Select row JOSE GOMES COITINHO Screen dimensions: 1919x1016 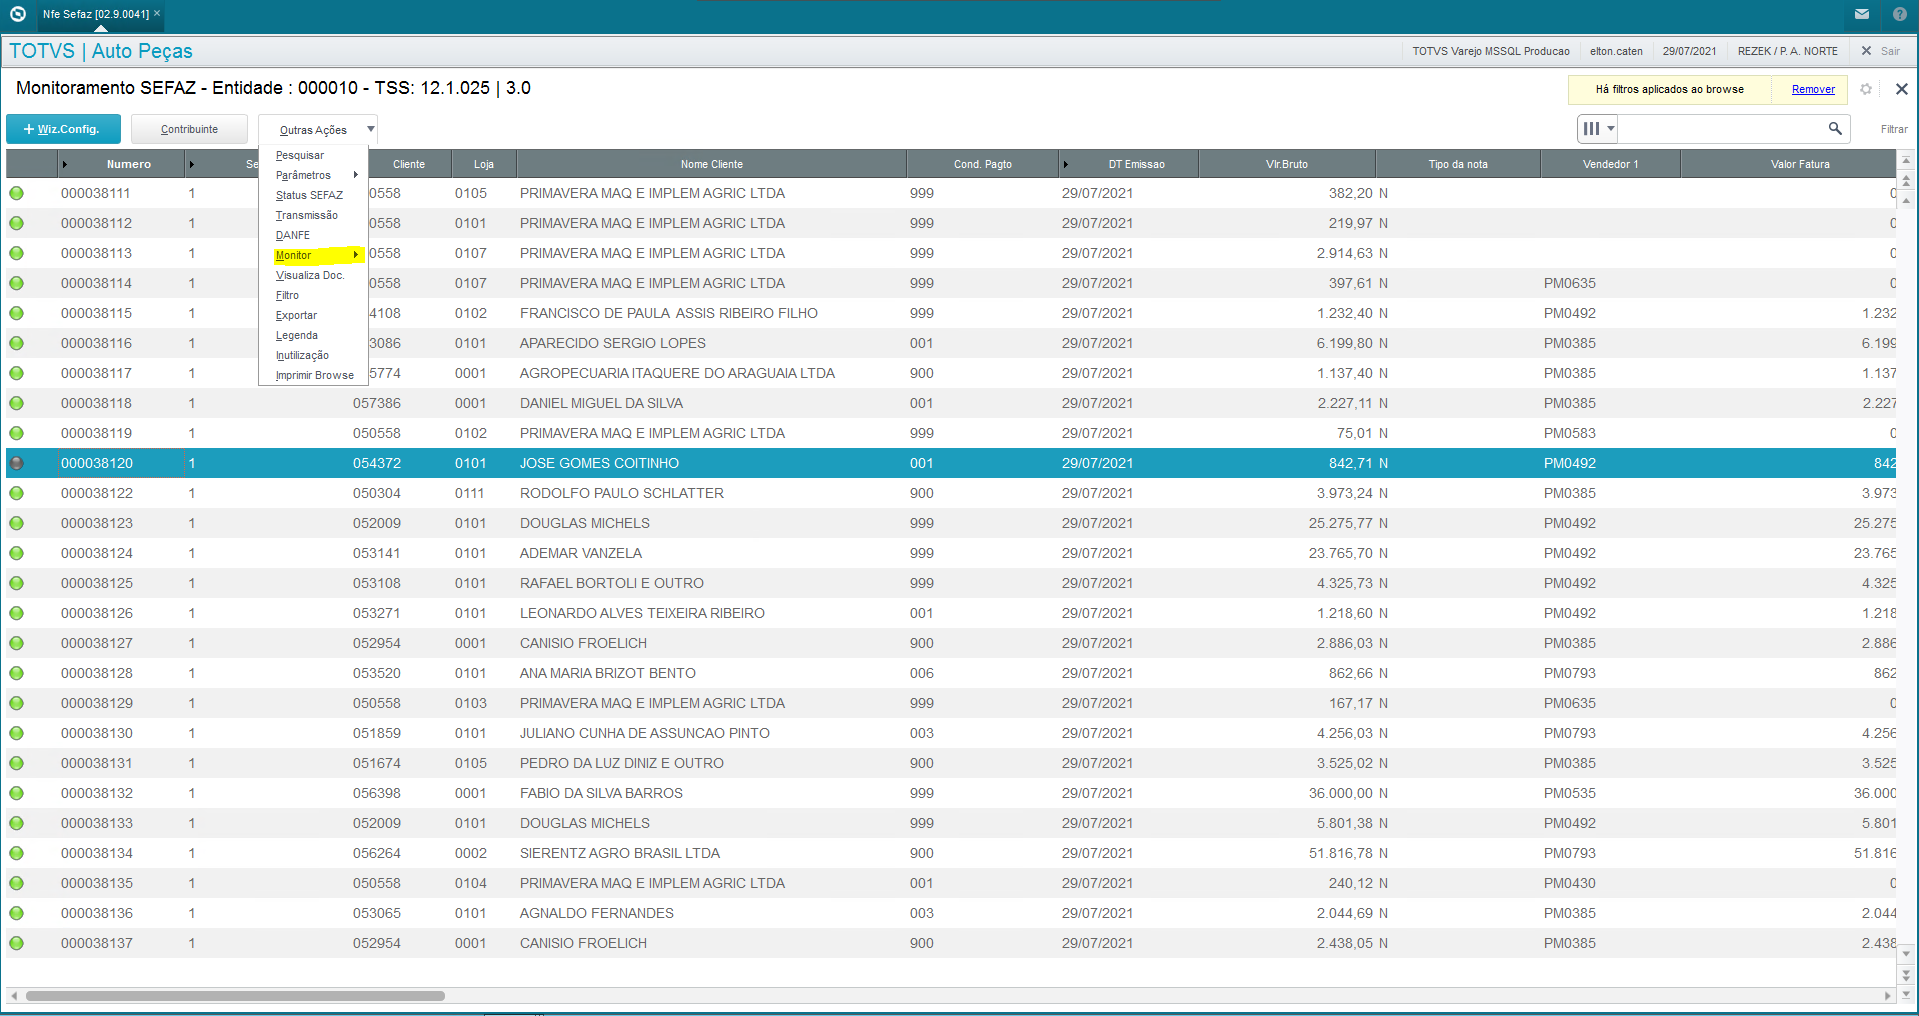point(951,463)
